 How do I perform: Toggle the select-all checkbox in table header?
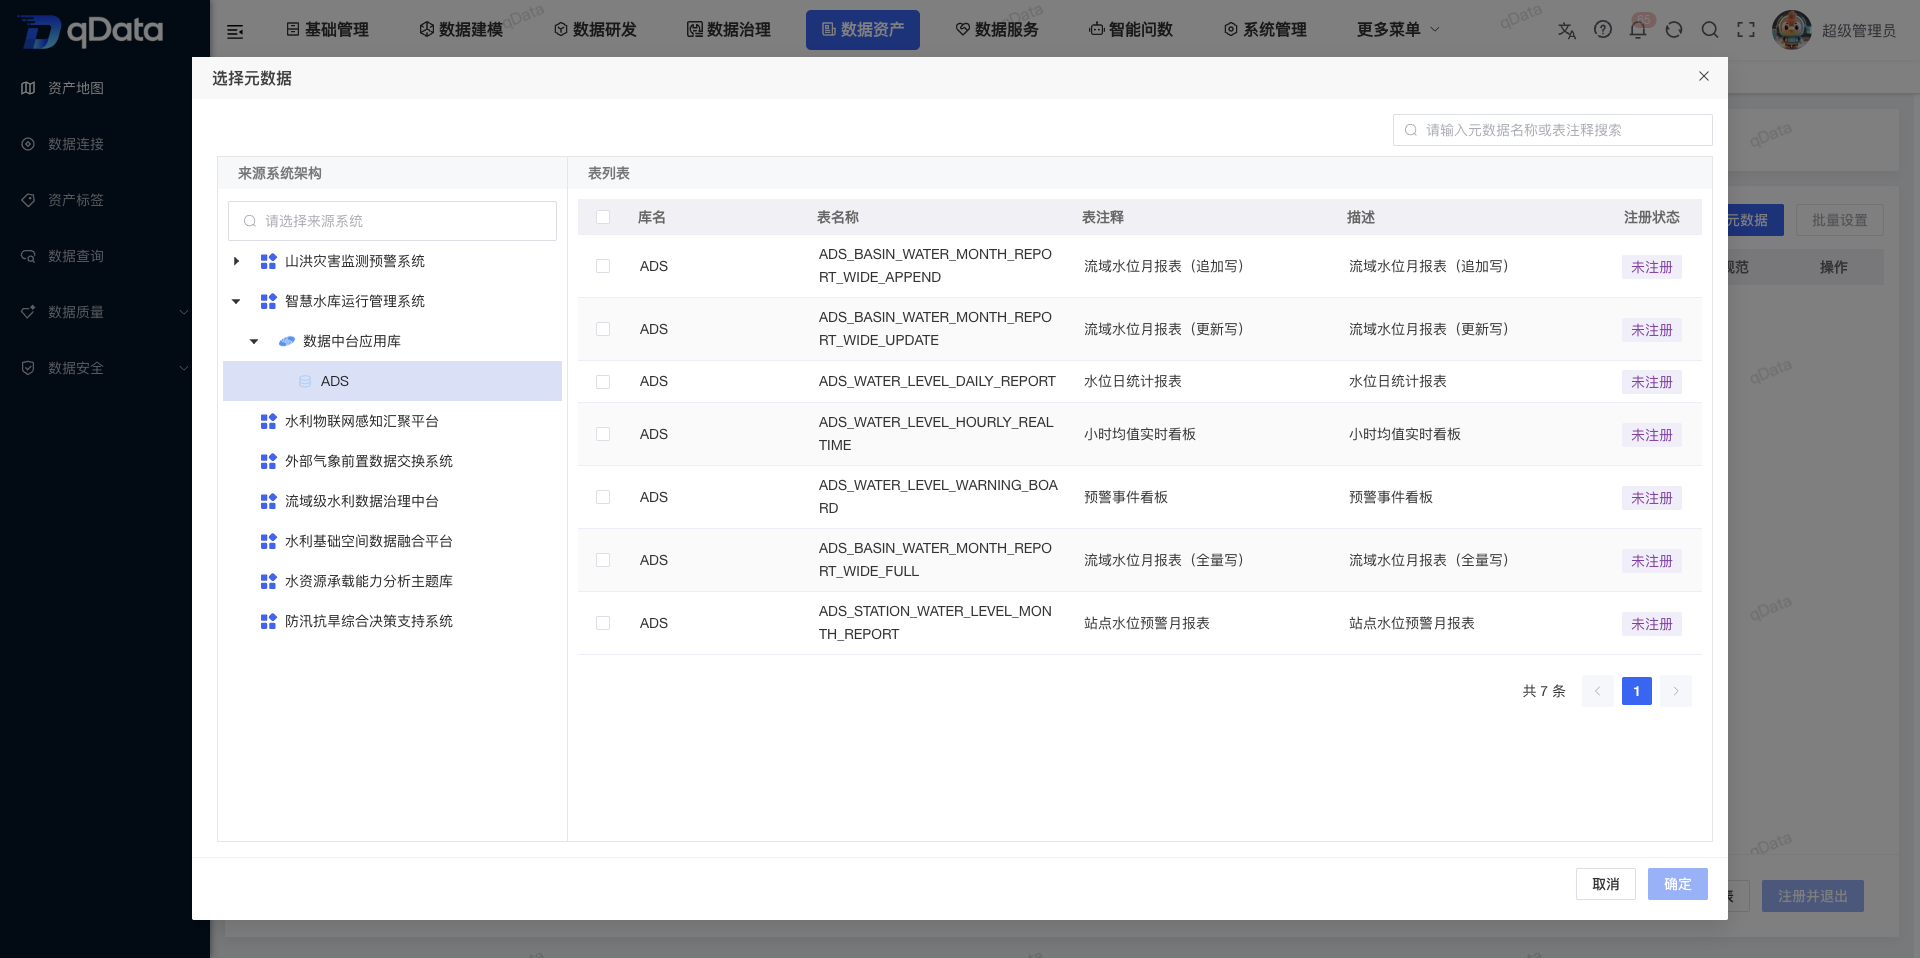[603, 217]
